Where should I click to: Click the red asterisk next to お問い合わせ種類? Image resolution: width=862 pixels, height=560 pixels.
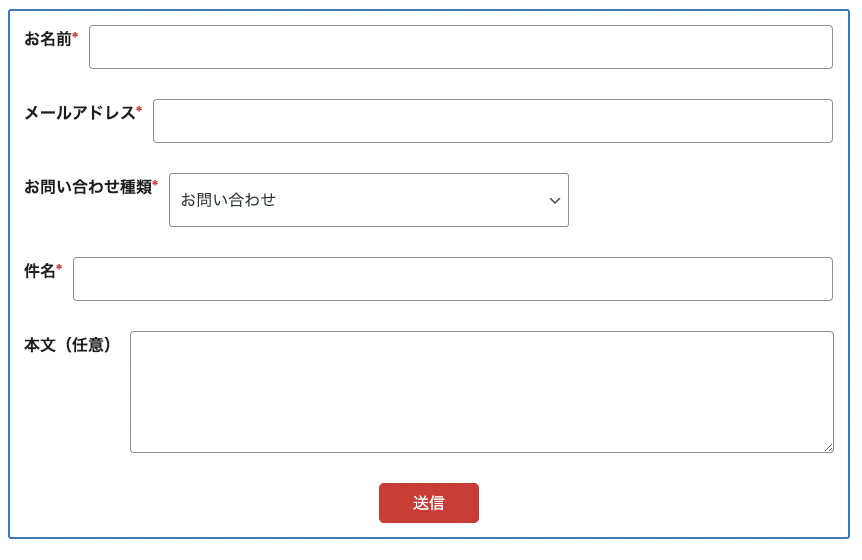(x=155, y=185)
